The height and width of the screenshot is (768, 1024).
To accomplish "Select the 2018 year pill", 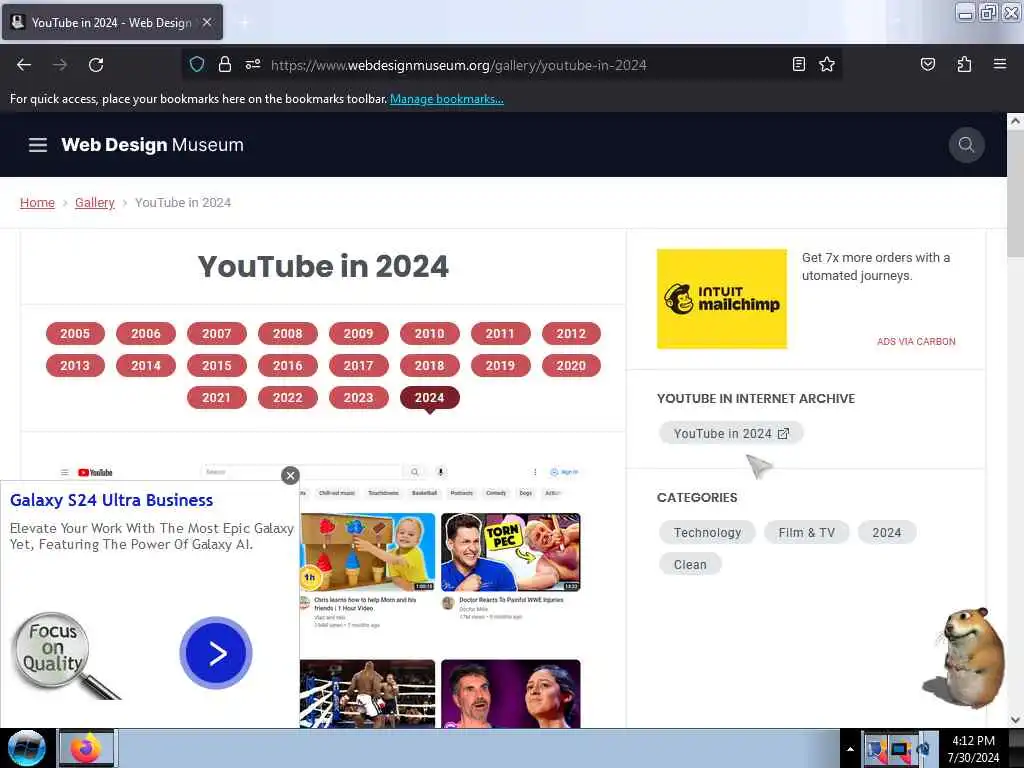I will click(429, 366).
